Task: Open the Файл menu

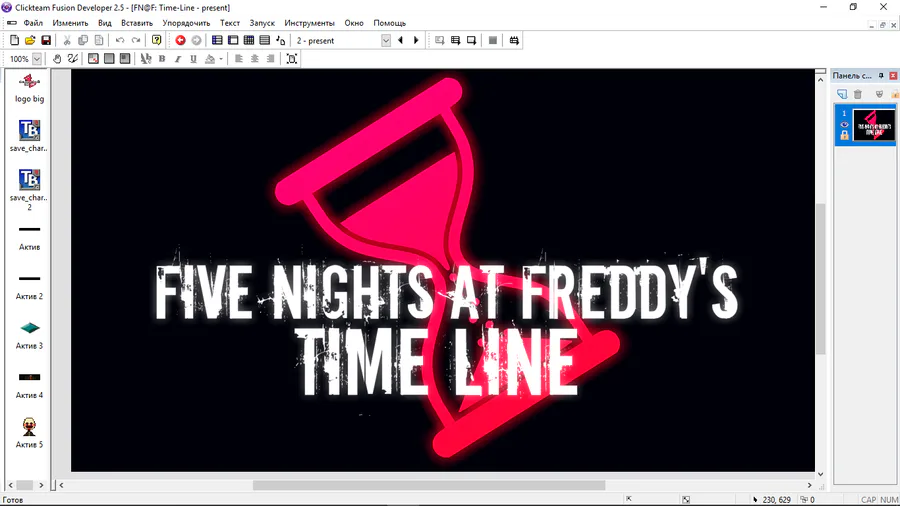Action: (x=33, y=23)
